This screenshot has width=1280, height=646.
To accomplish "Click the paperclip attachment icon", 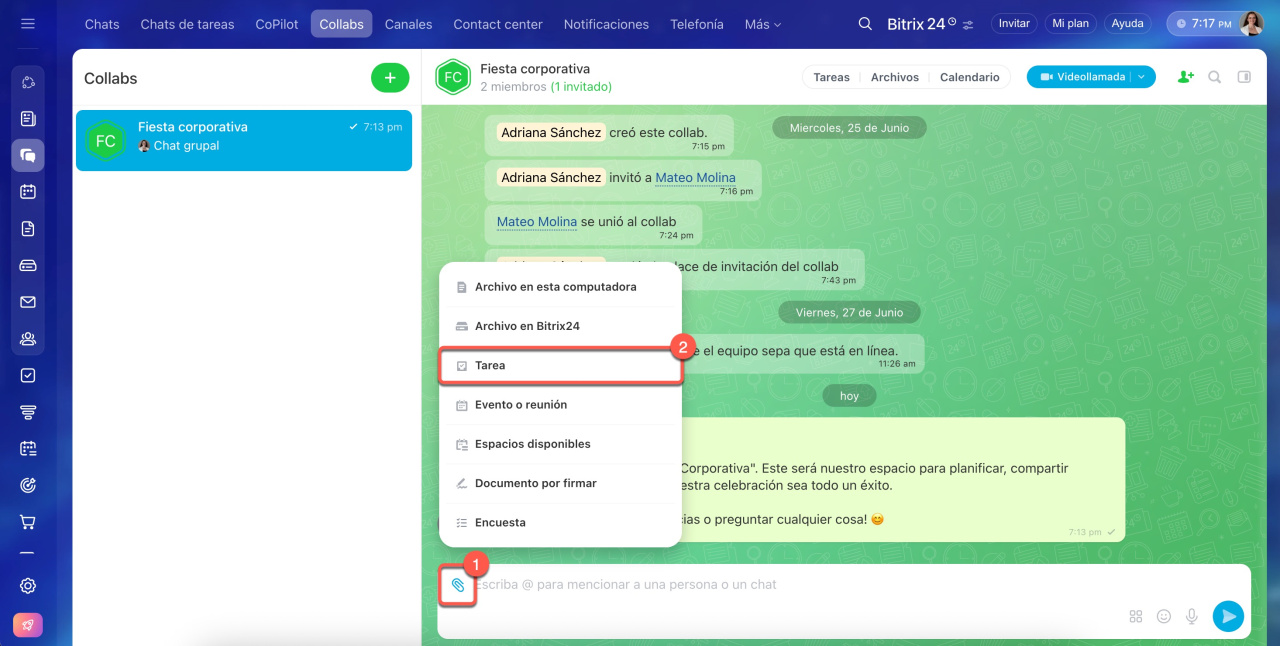I will coord(458,585).
